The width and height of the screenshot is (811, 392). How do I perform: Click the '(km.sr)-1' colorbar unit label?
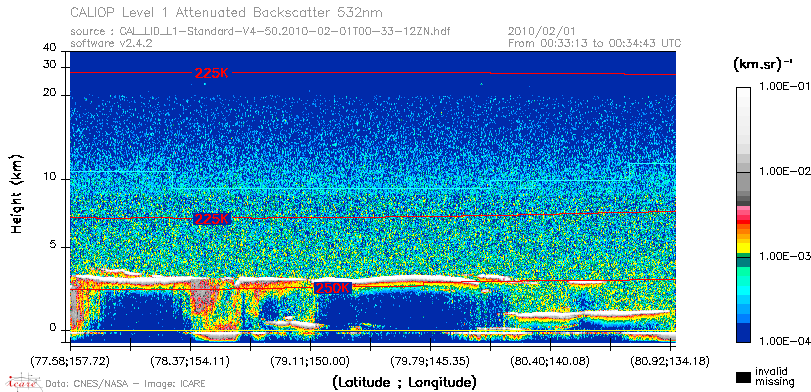pyautogui.click(x=763, y=65)
